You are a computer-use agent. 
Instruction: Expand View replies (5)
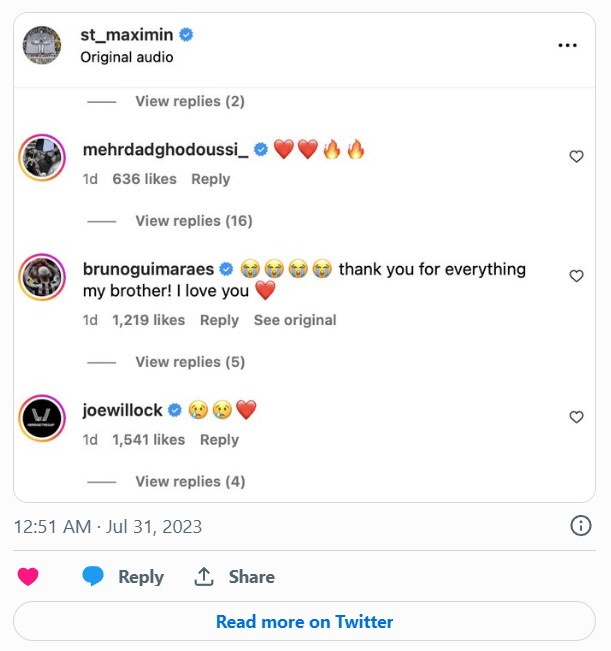coord(190,362)
